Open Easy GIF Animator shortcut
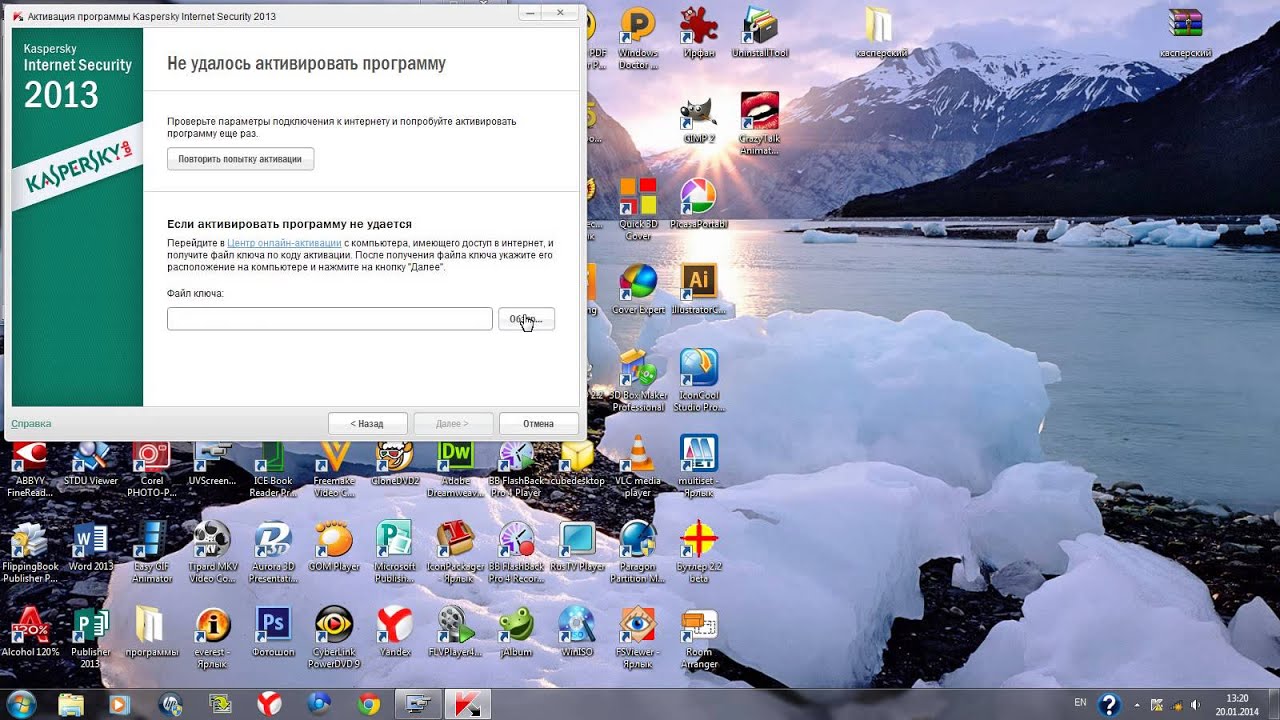Screen dimensions: 1280x720 (152, 553)
